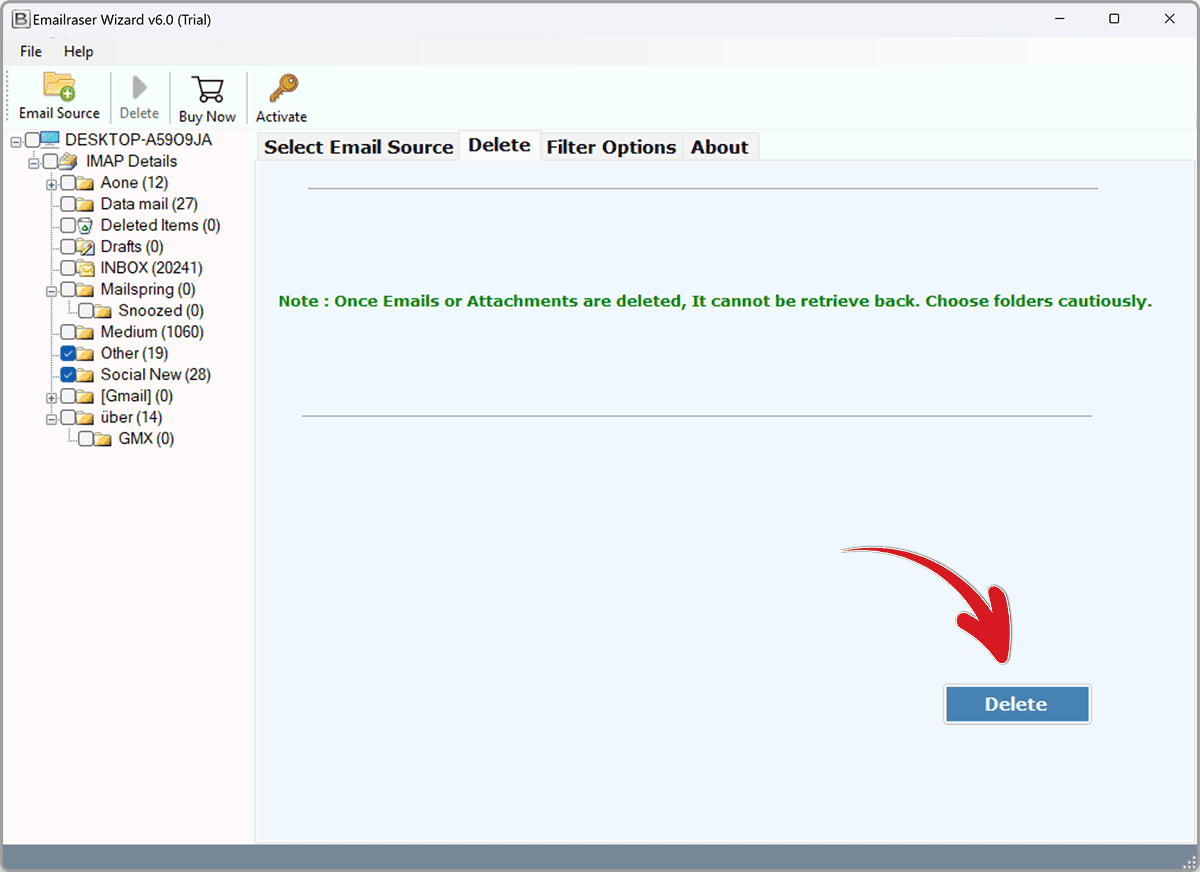Click the Aone folder icon
Viewport: 1200px width, 872px height.
point(86,183)
